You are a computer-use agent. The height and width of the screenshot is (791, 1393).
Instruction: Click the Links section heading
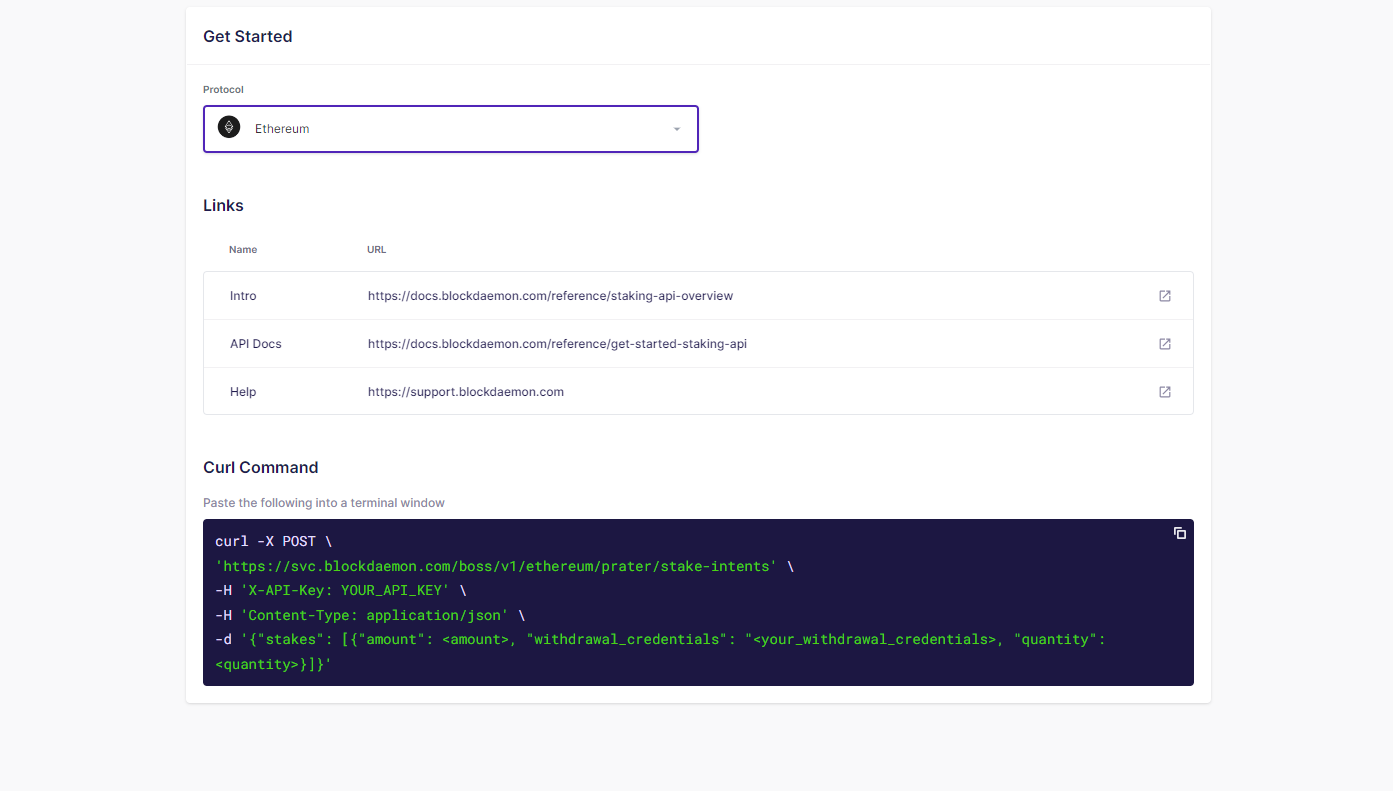pyautogui.click(x=223, y=205)
